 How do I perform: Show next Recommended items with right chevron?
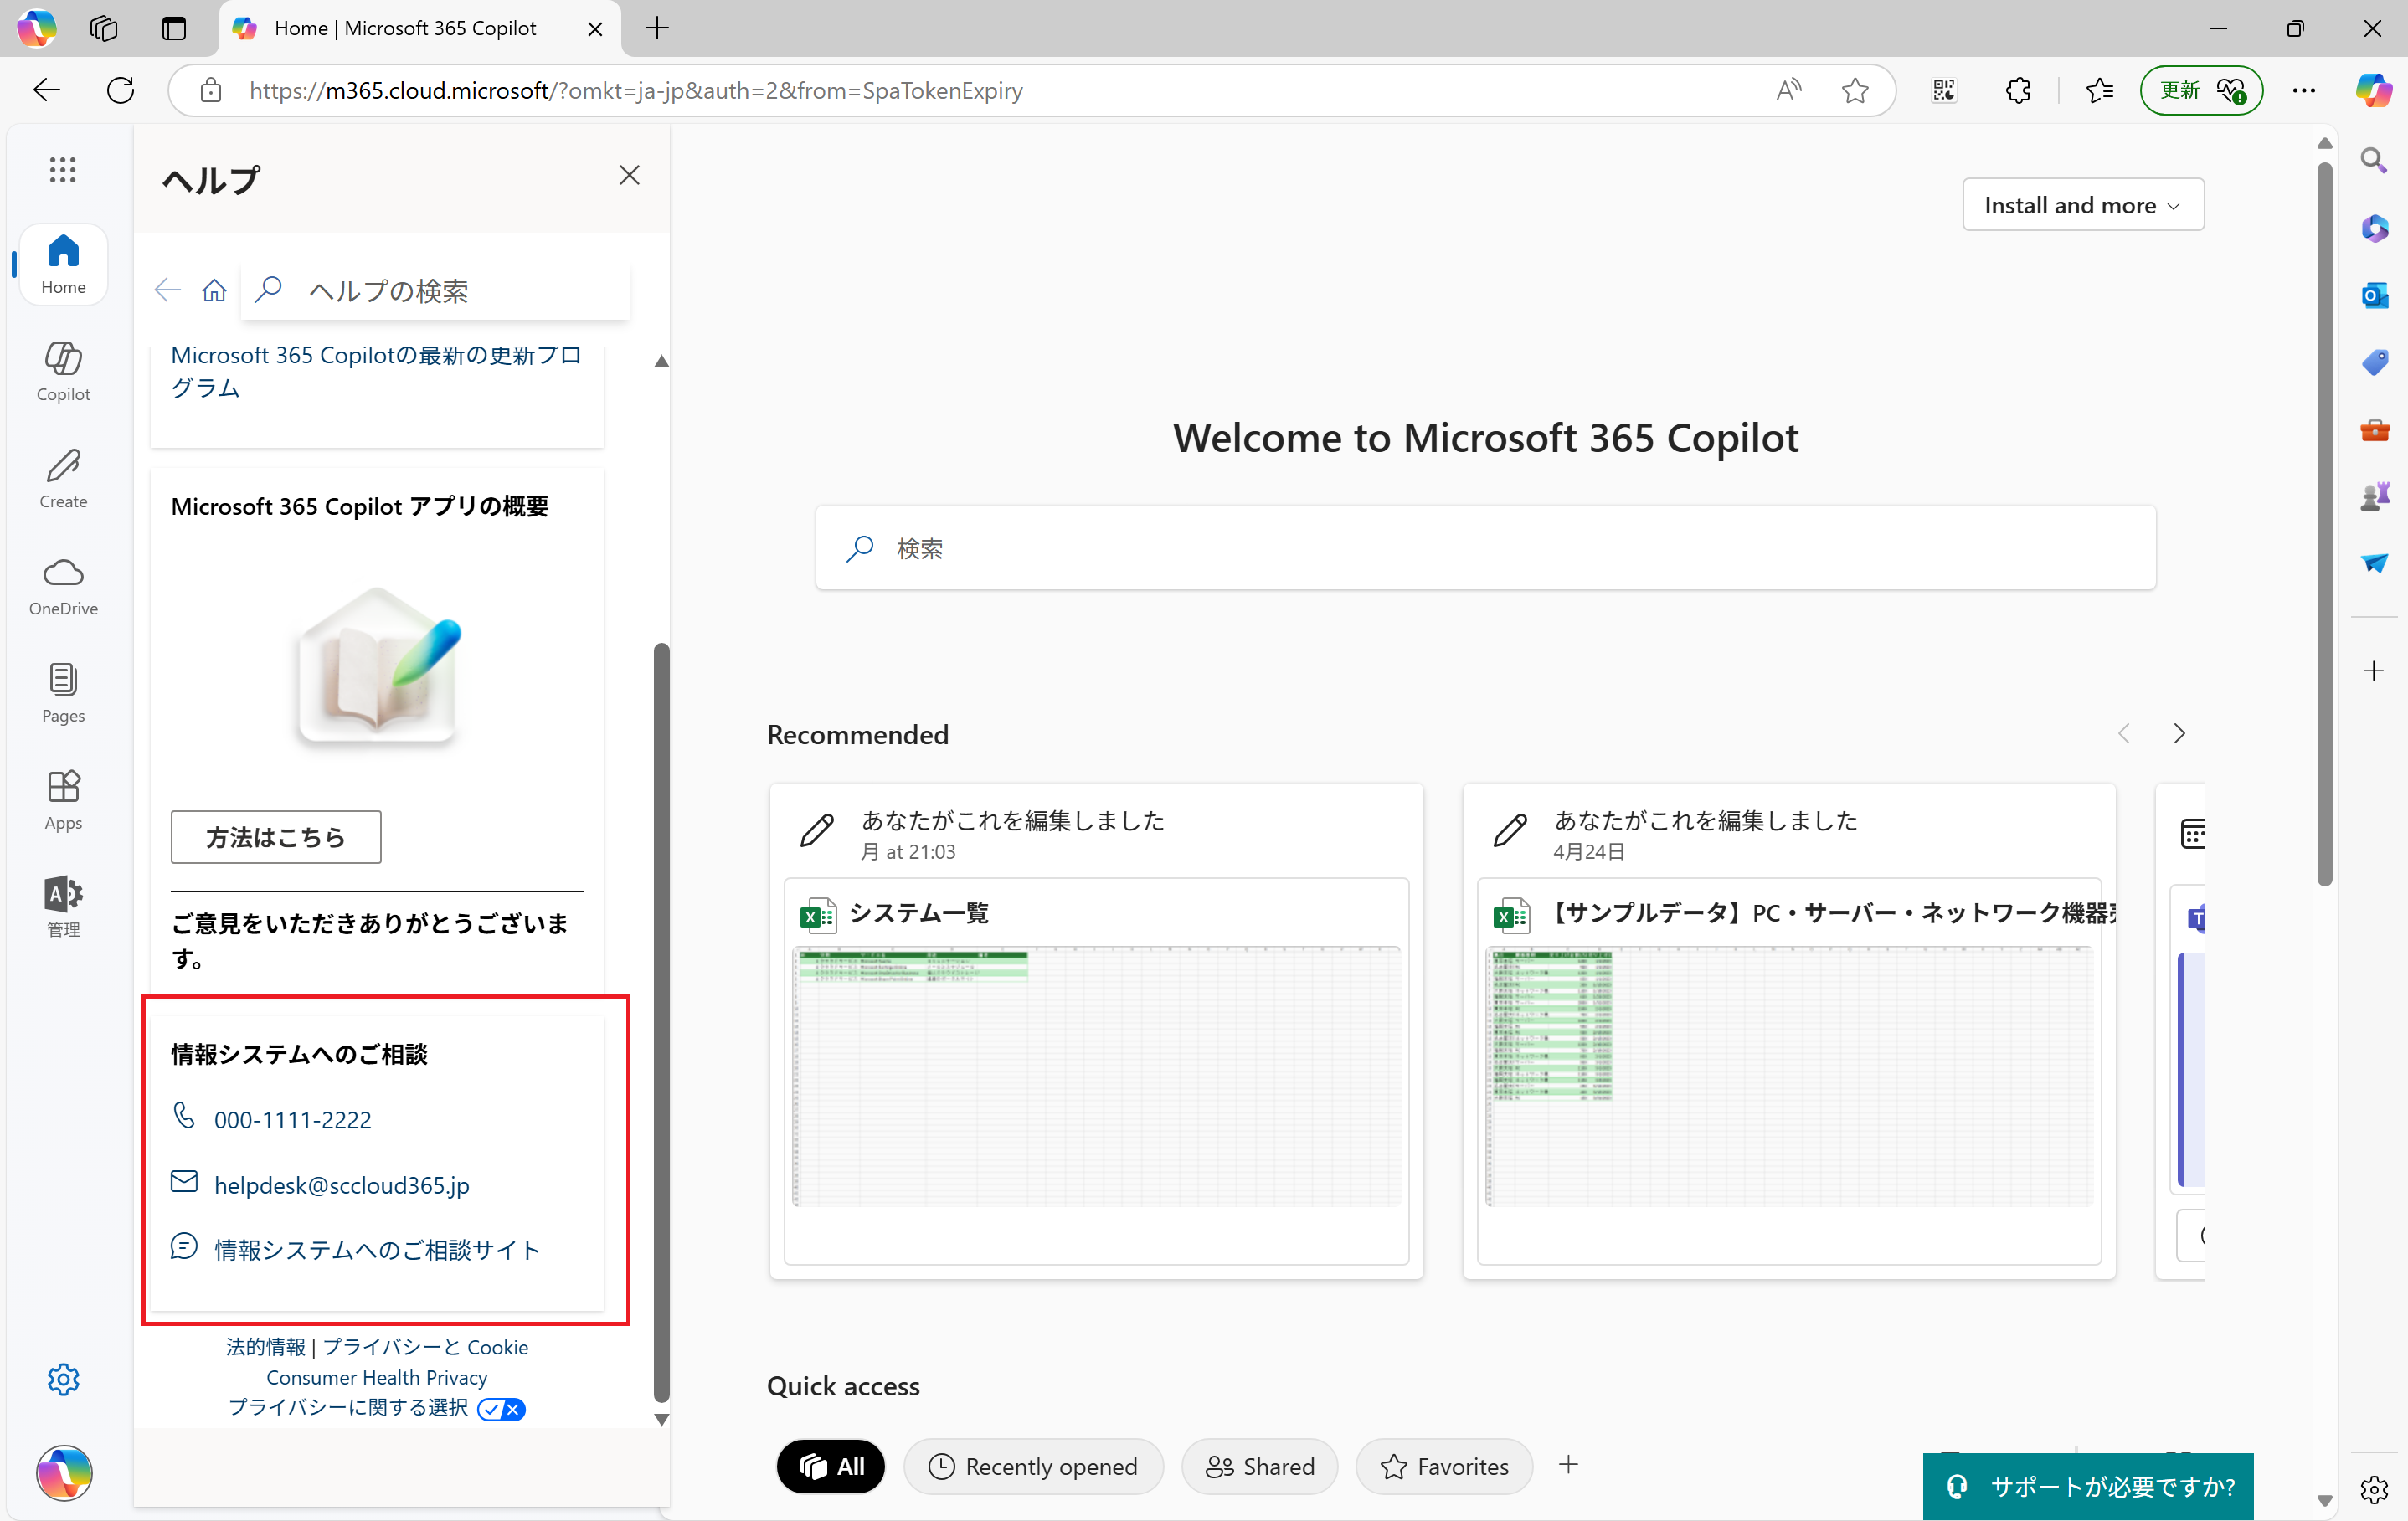(2179, 733)
